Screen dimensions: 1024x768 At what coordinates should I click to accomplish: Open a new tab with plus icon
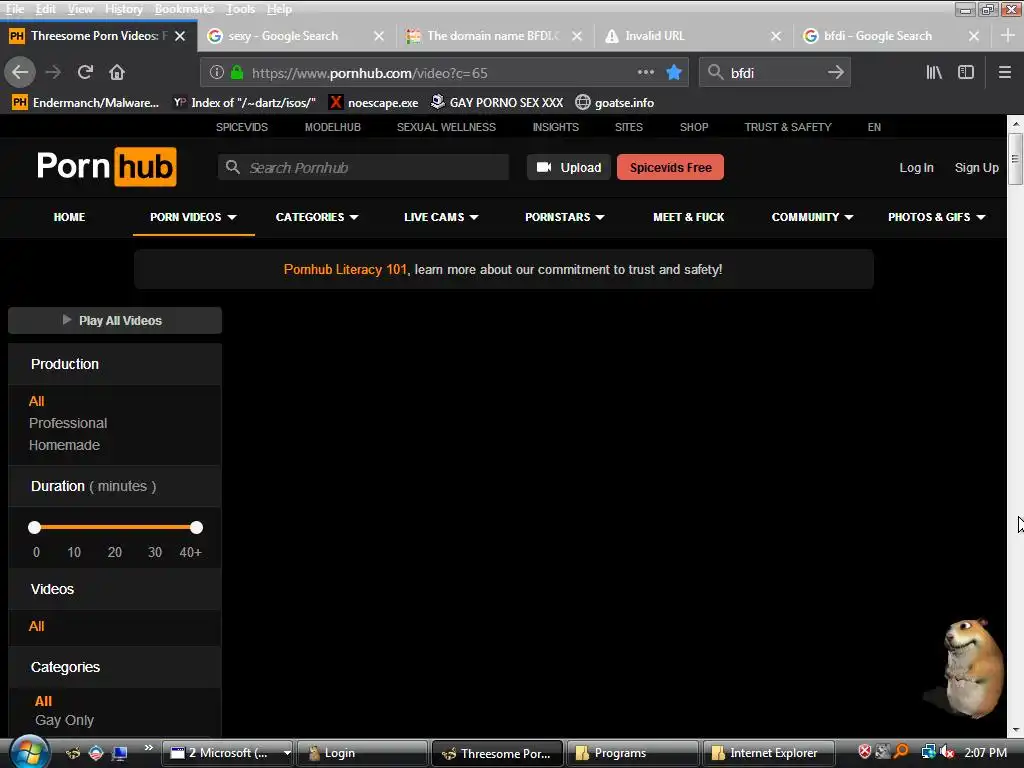[x=1008, y=36]
